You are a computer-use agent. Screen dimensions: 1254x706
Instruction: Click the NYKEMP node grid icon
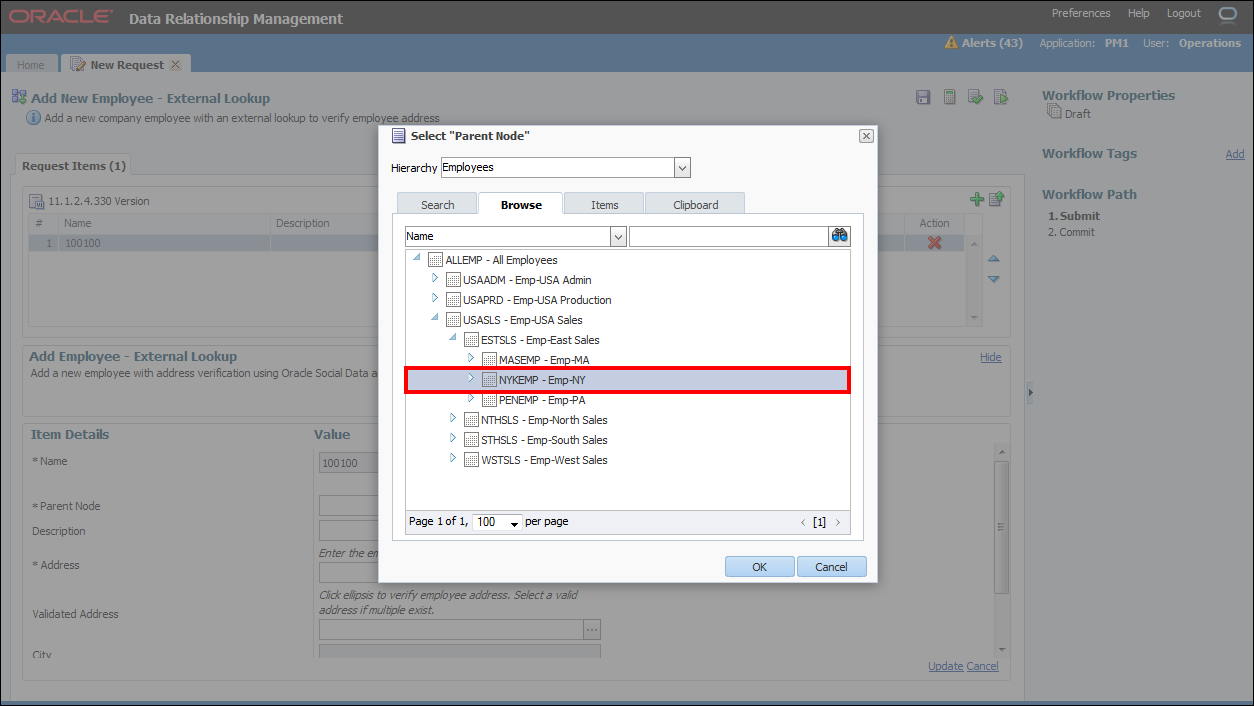point(489,380)
